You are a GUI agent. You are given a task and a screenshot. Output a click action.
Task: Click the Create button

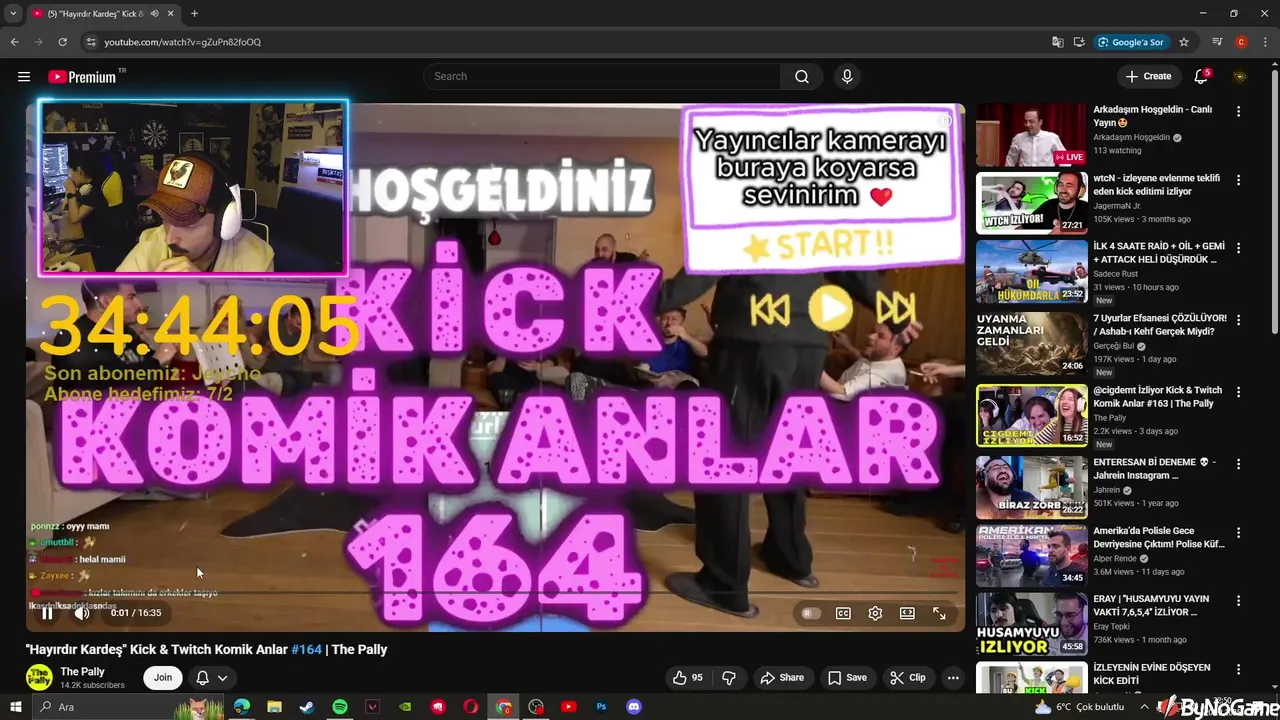[x=1148, y=76]
